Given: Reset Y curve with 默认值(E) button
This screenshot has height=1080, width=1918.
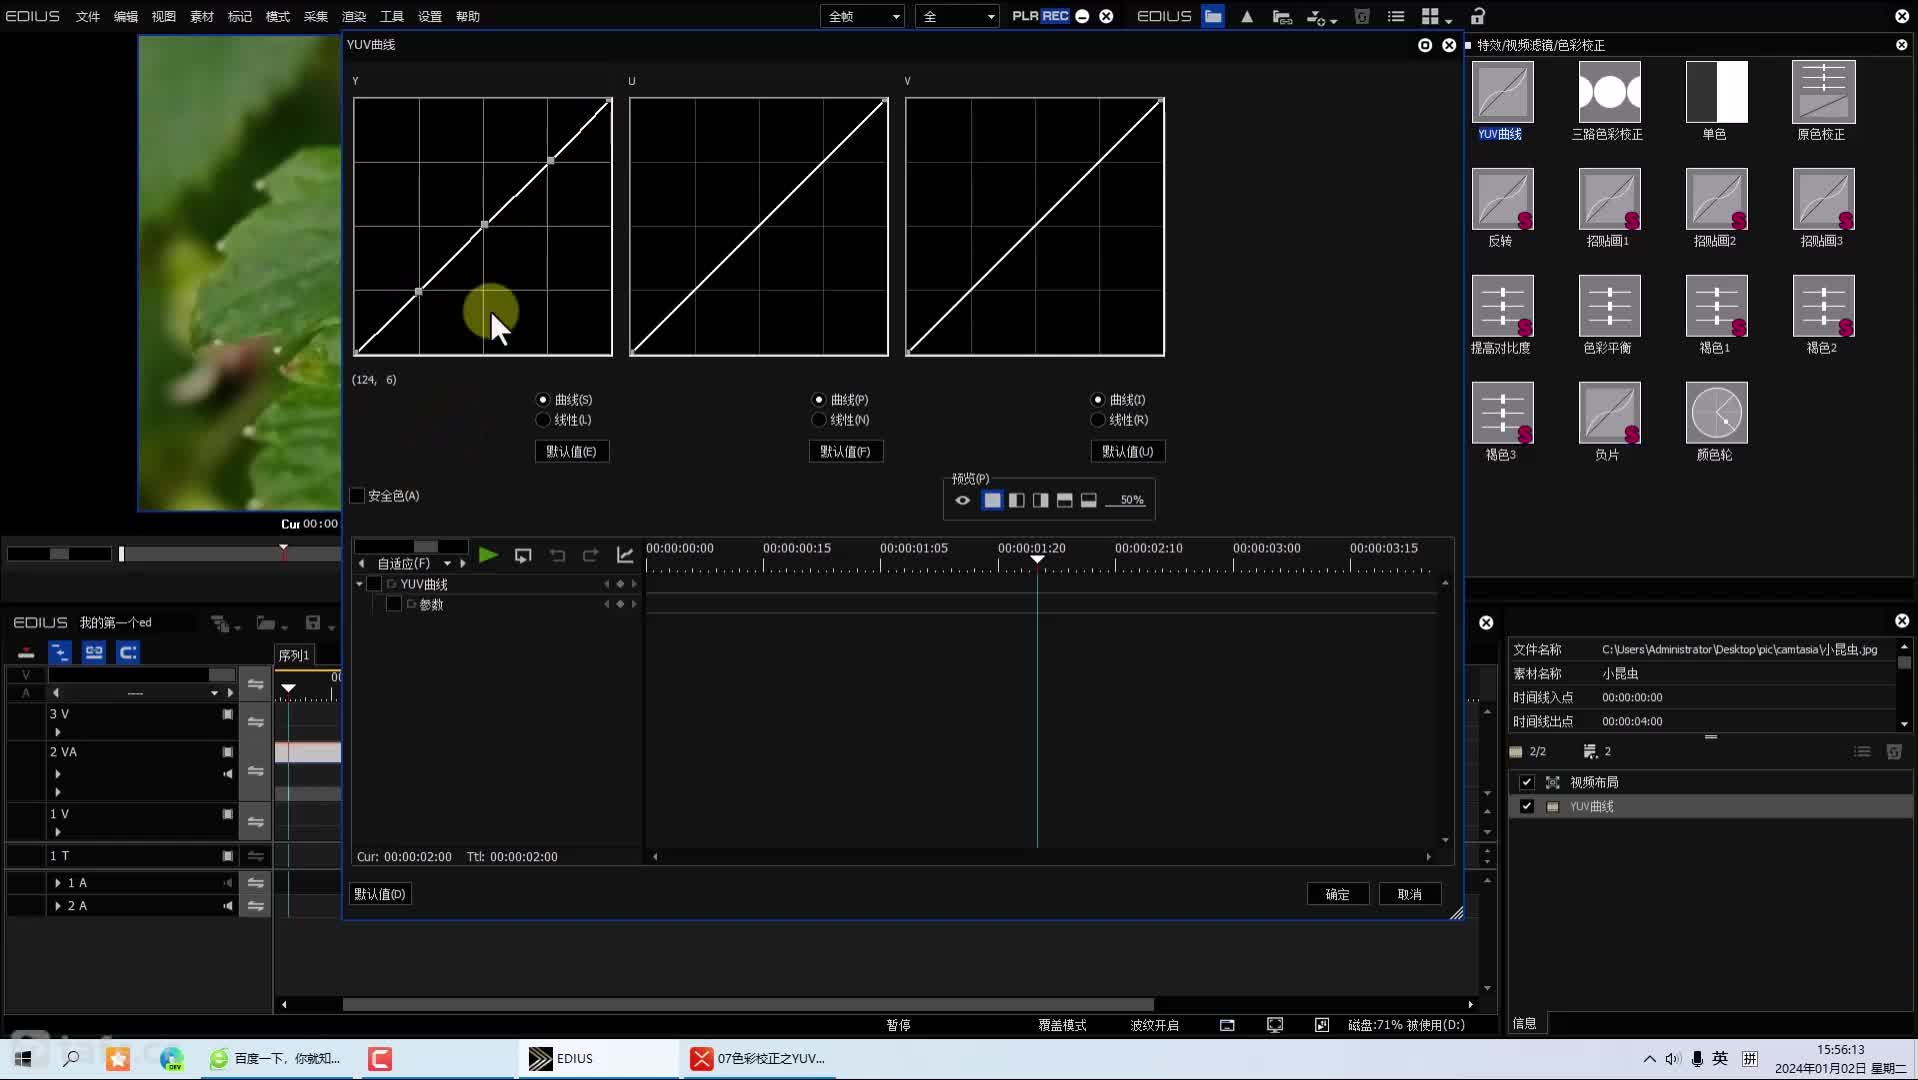Looking at the screenshot, I should (571, 451).
